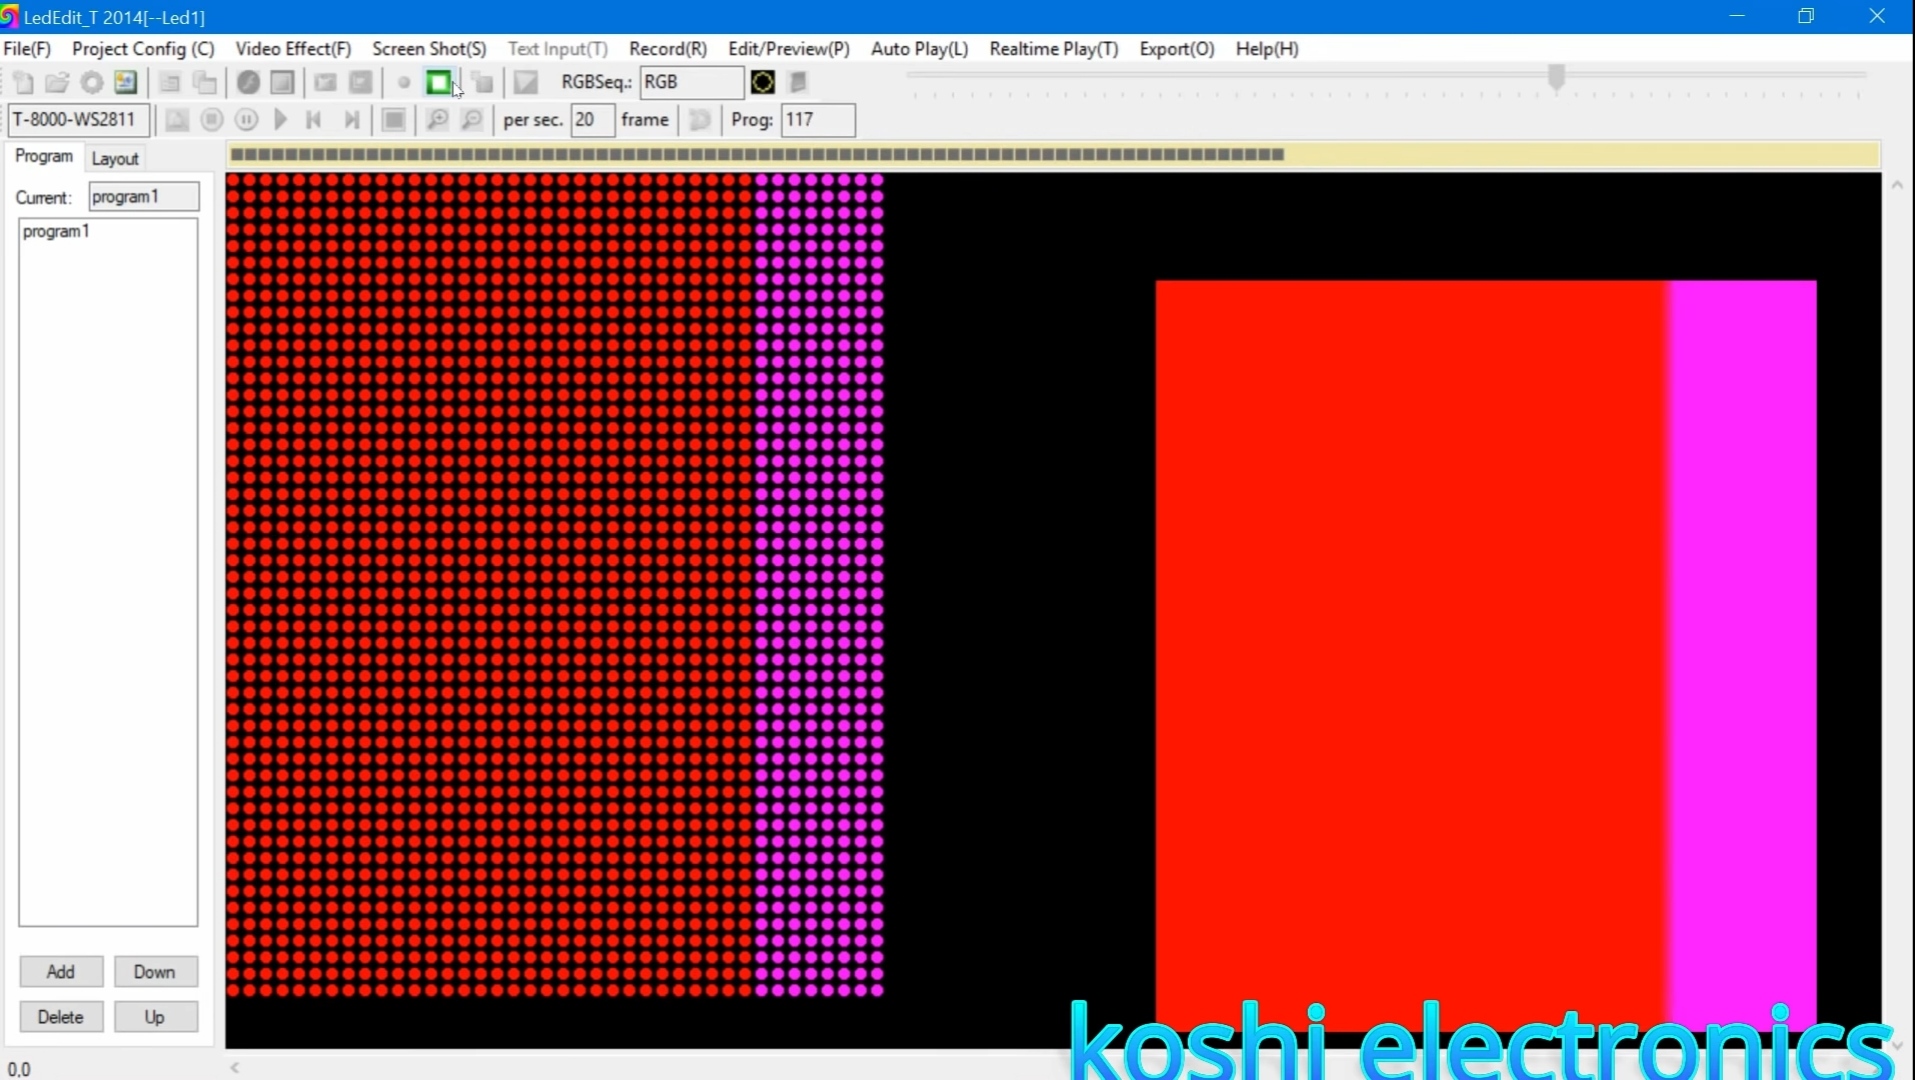1915x1080 pixels.
Task: Click the first envelope-shaped toolbar icon
Action: [x=326, y=83]
